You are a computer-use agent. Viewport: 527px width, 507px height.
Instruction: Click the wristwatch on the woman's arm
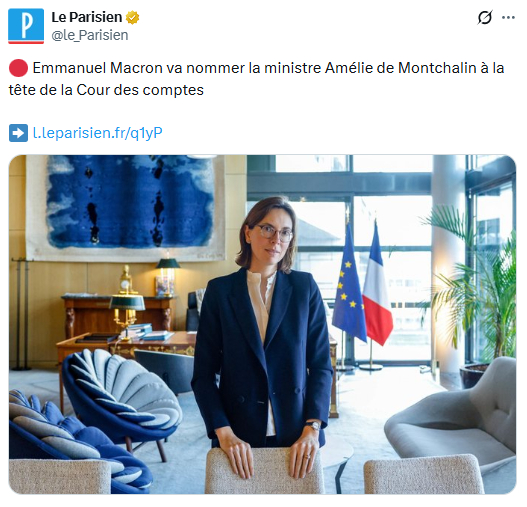tap(313, 426)
